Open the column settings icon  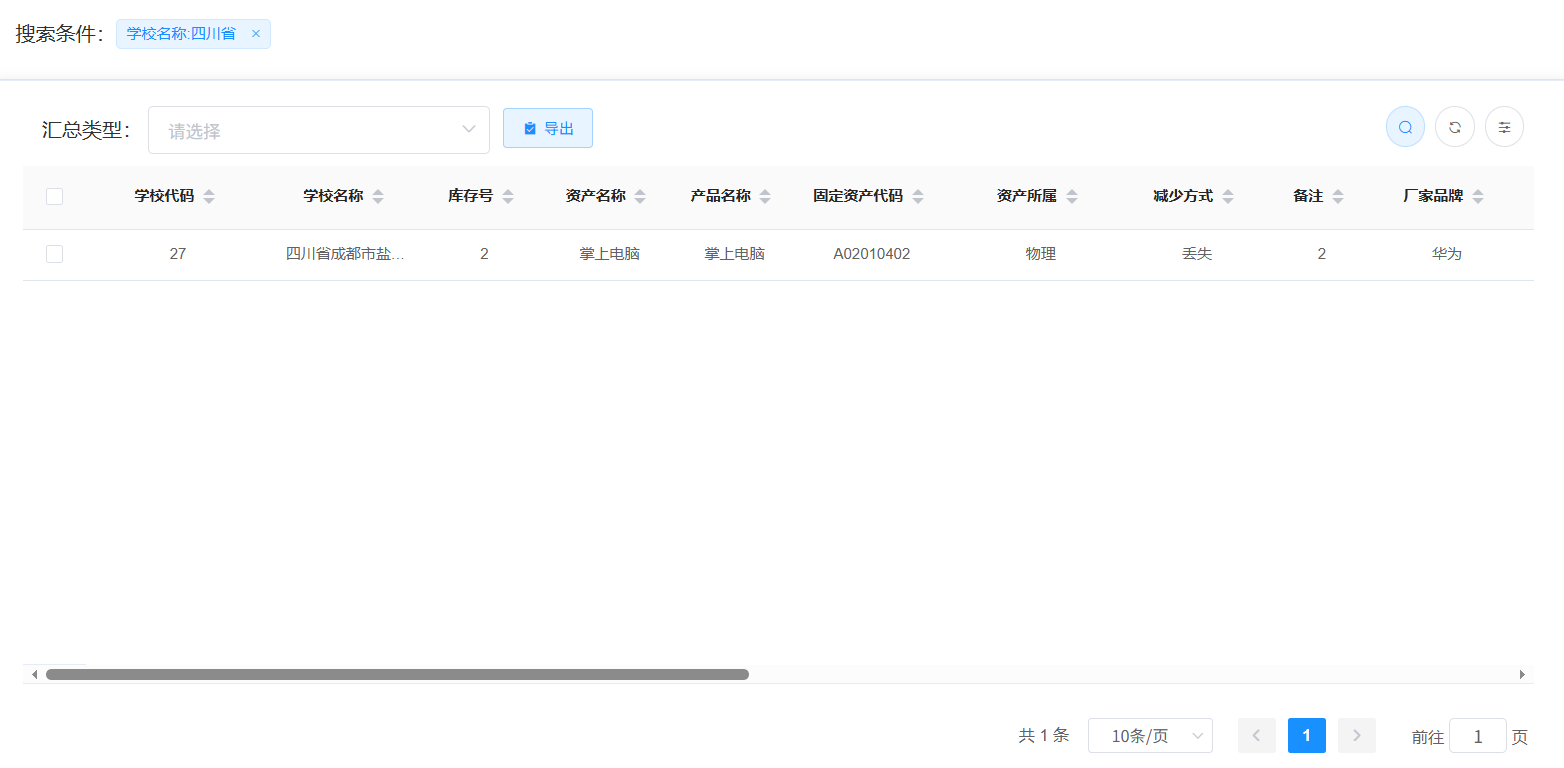coord(1504,127)
